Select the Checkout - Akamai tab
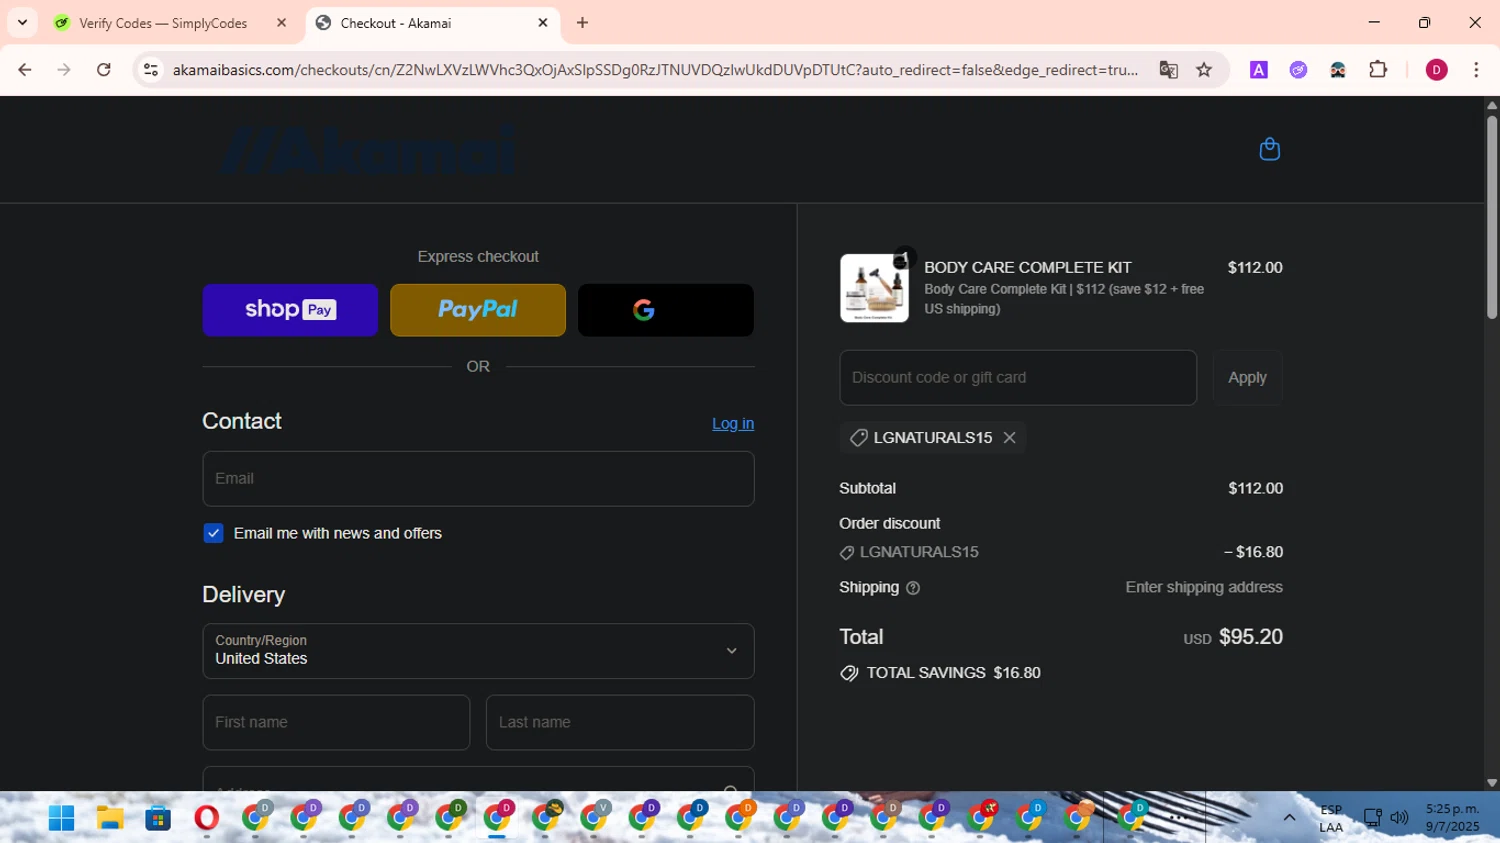Screen dimensions: 1500x843 pyautogui.click(x=433, y=23)
